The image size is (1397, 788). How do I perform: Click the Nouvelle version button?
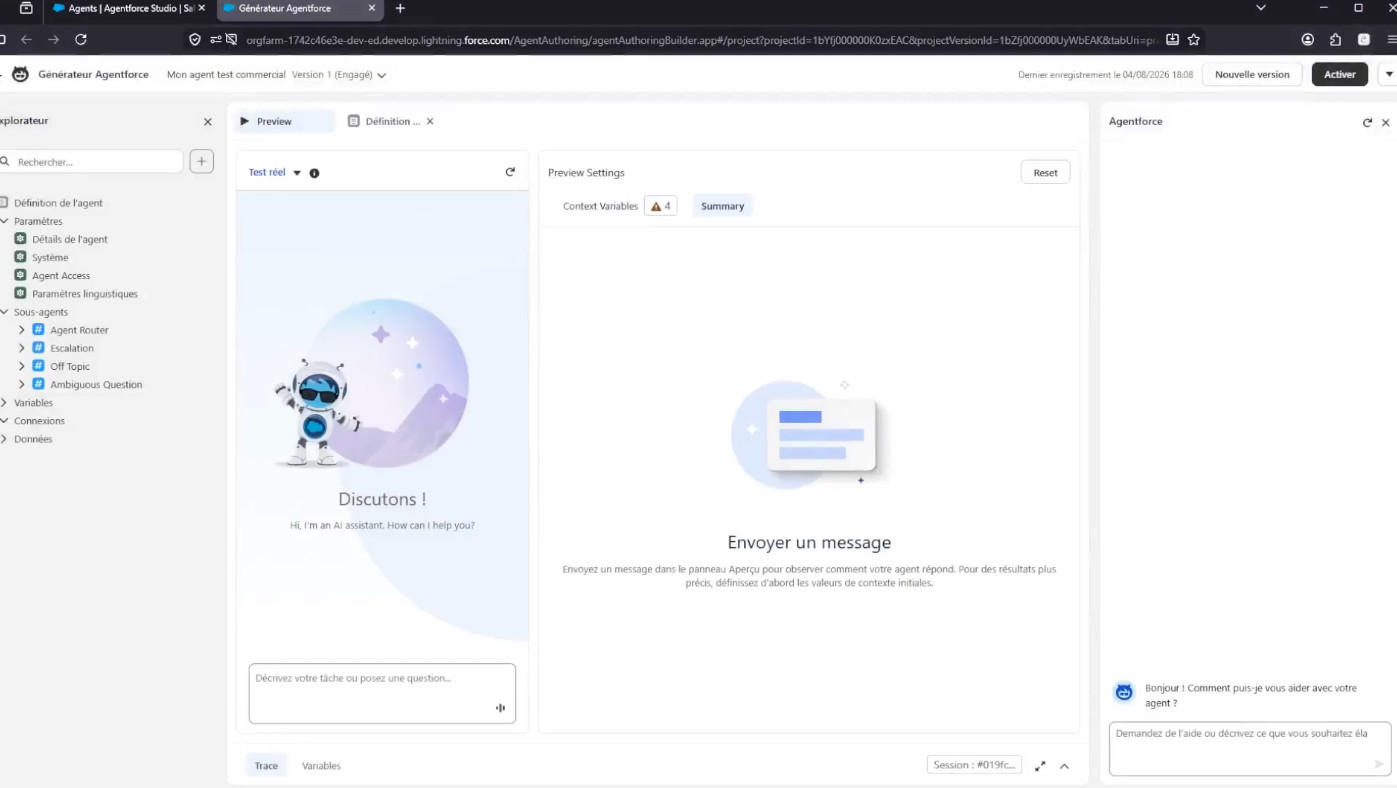pos(1252,74)
